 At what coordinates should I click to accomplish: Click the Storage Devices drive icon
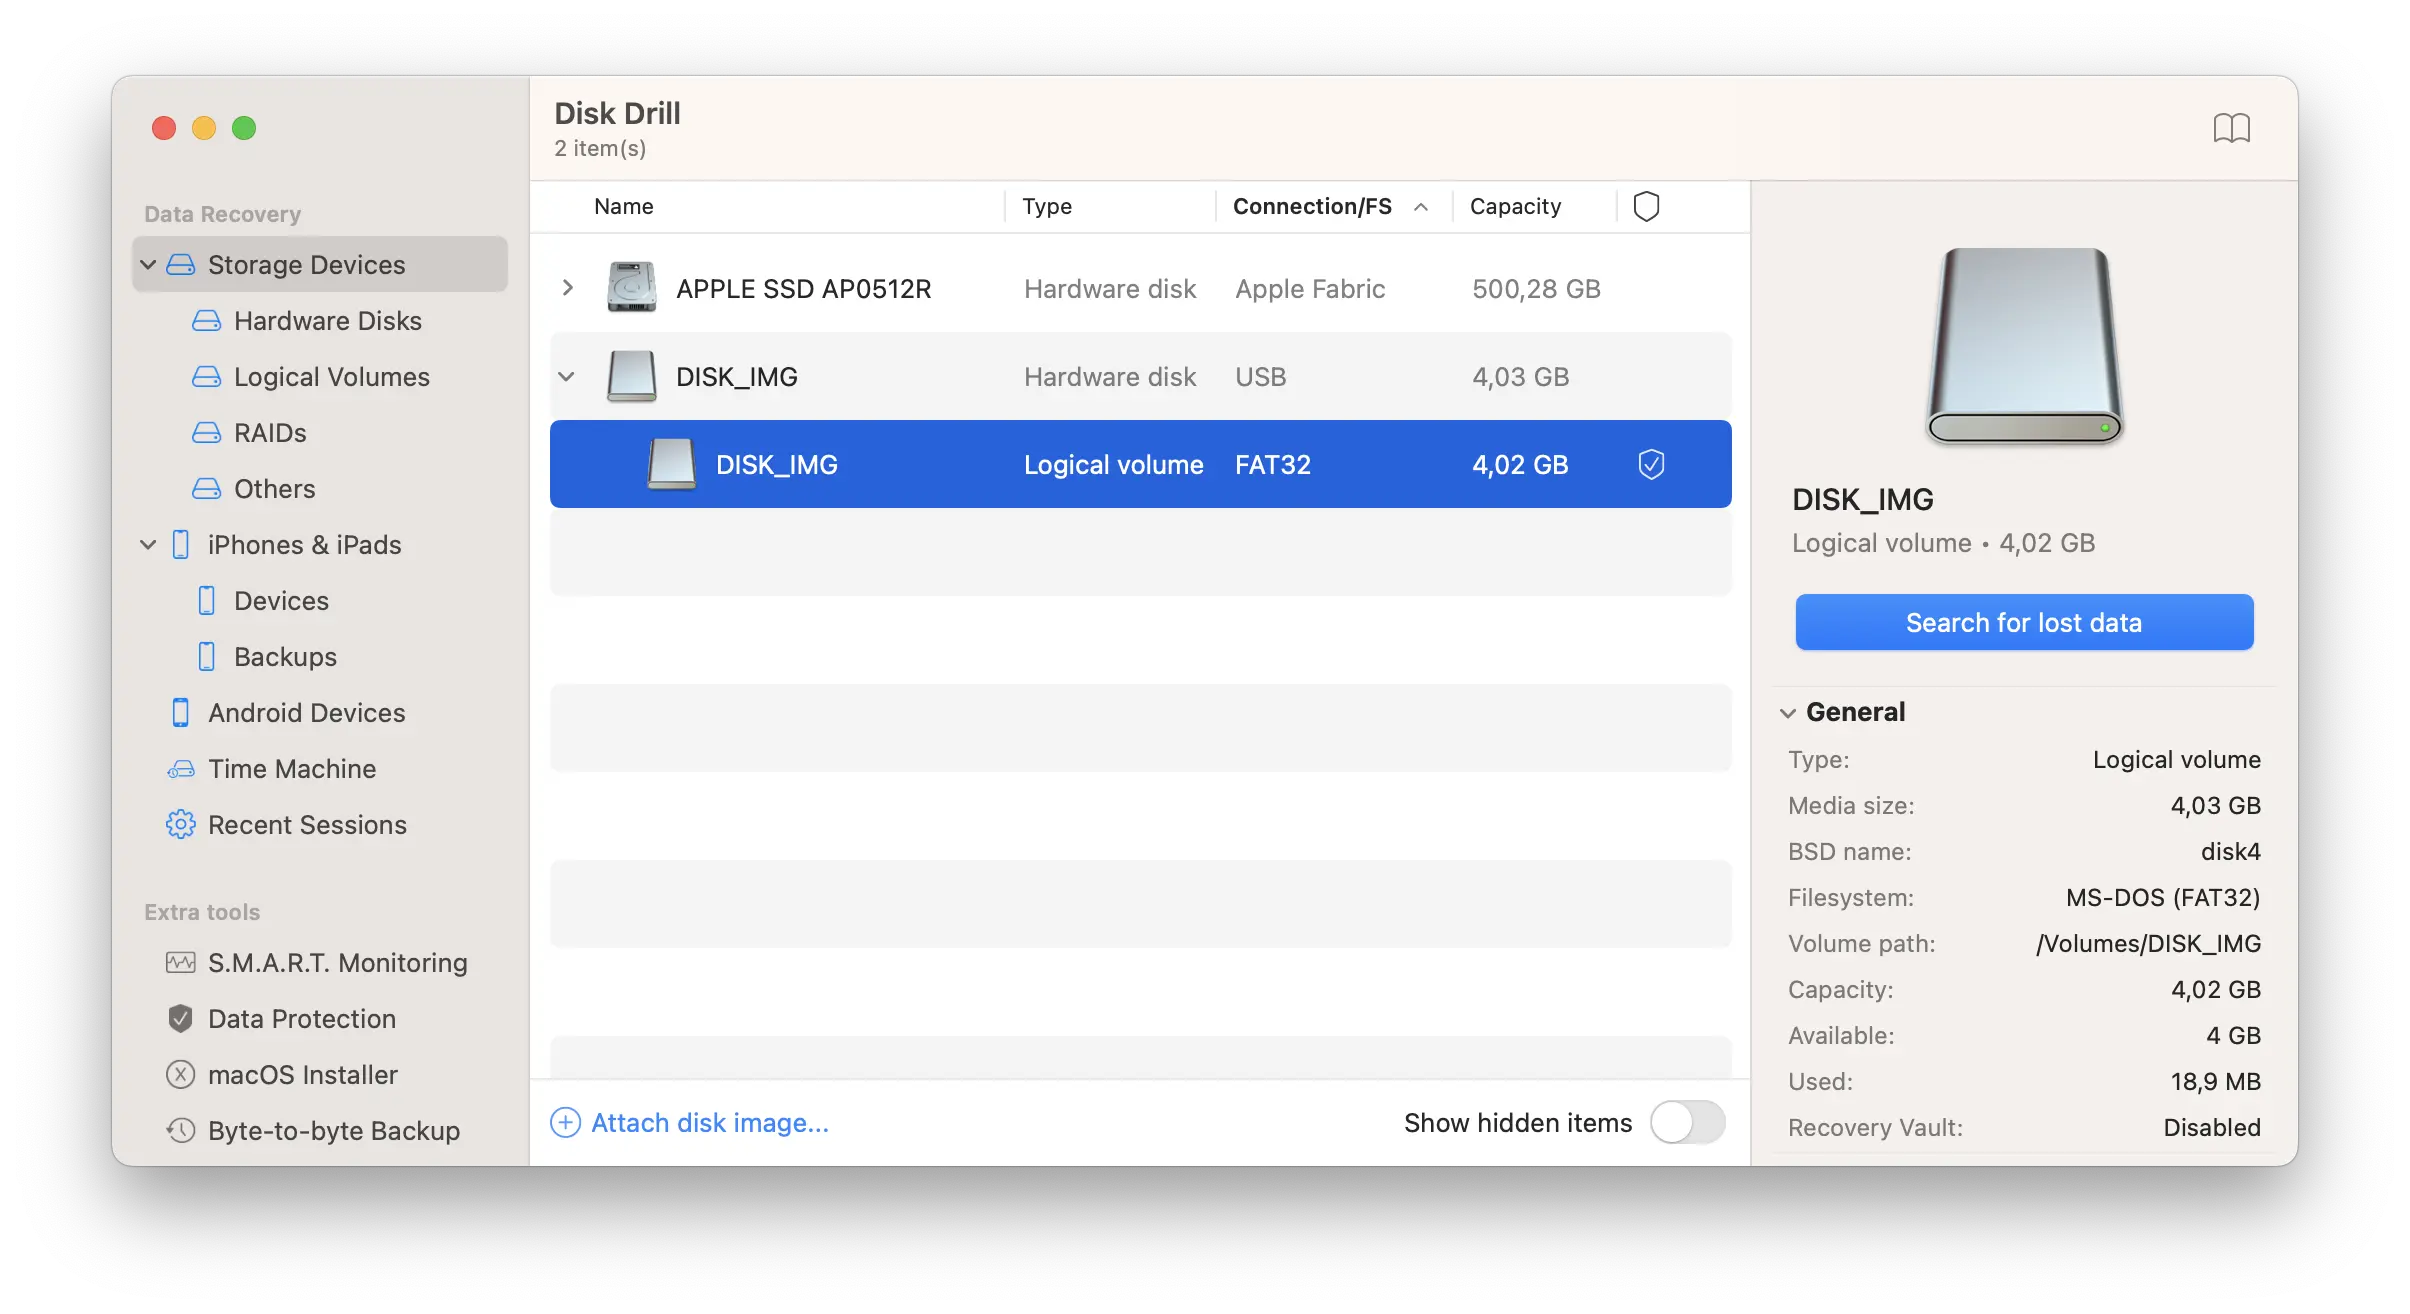point(180,264)
